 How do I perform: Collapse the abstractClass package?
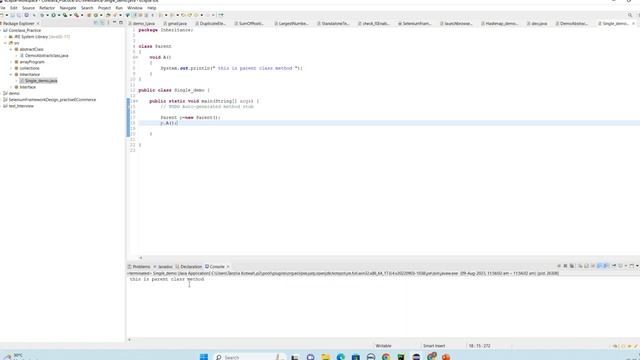tap(11, 49)
